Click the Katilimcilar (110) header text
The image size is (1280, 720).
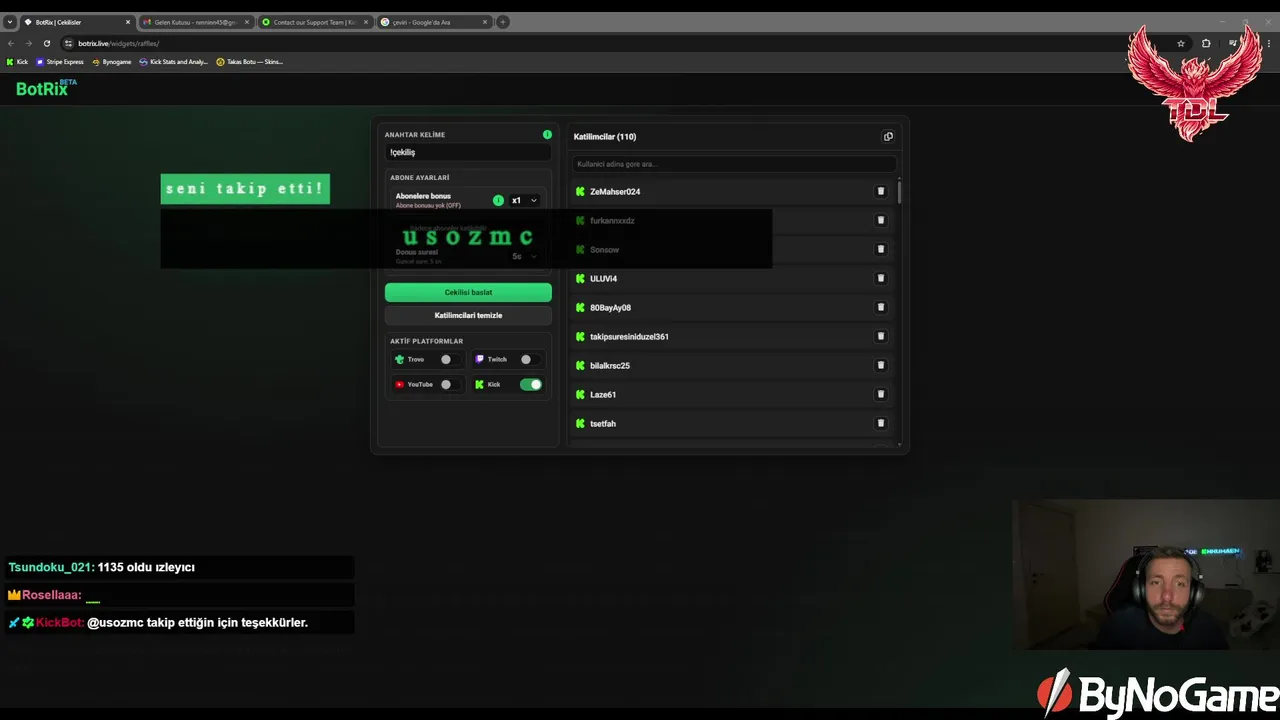click(x=605, y=137)
